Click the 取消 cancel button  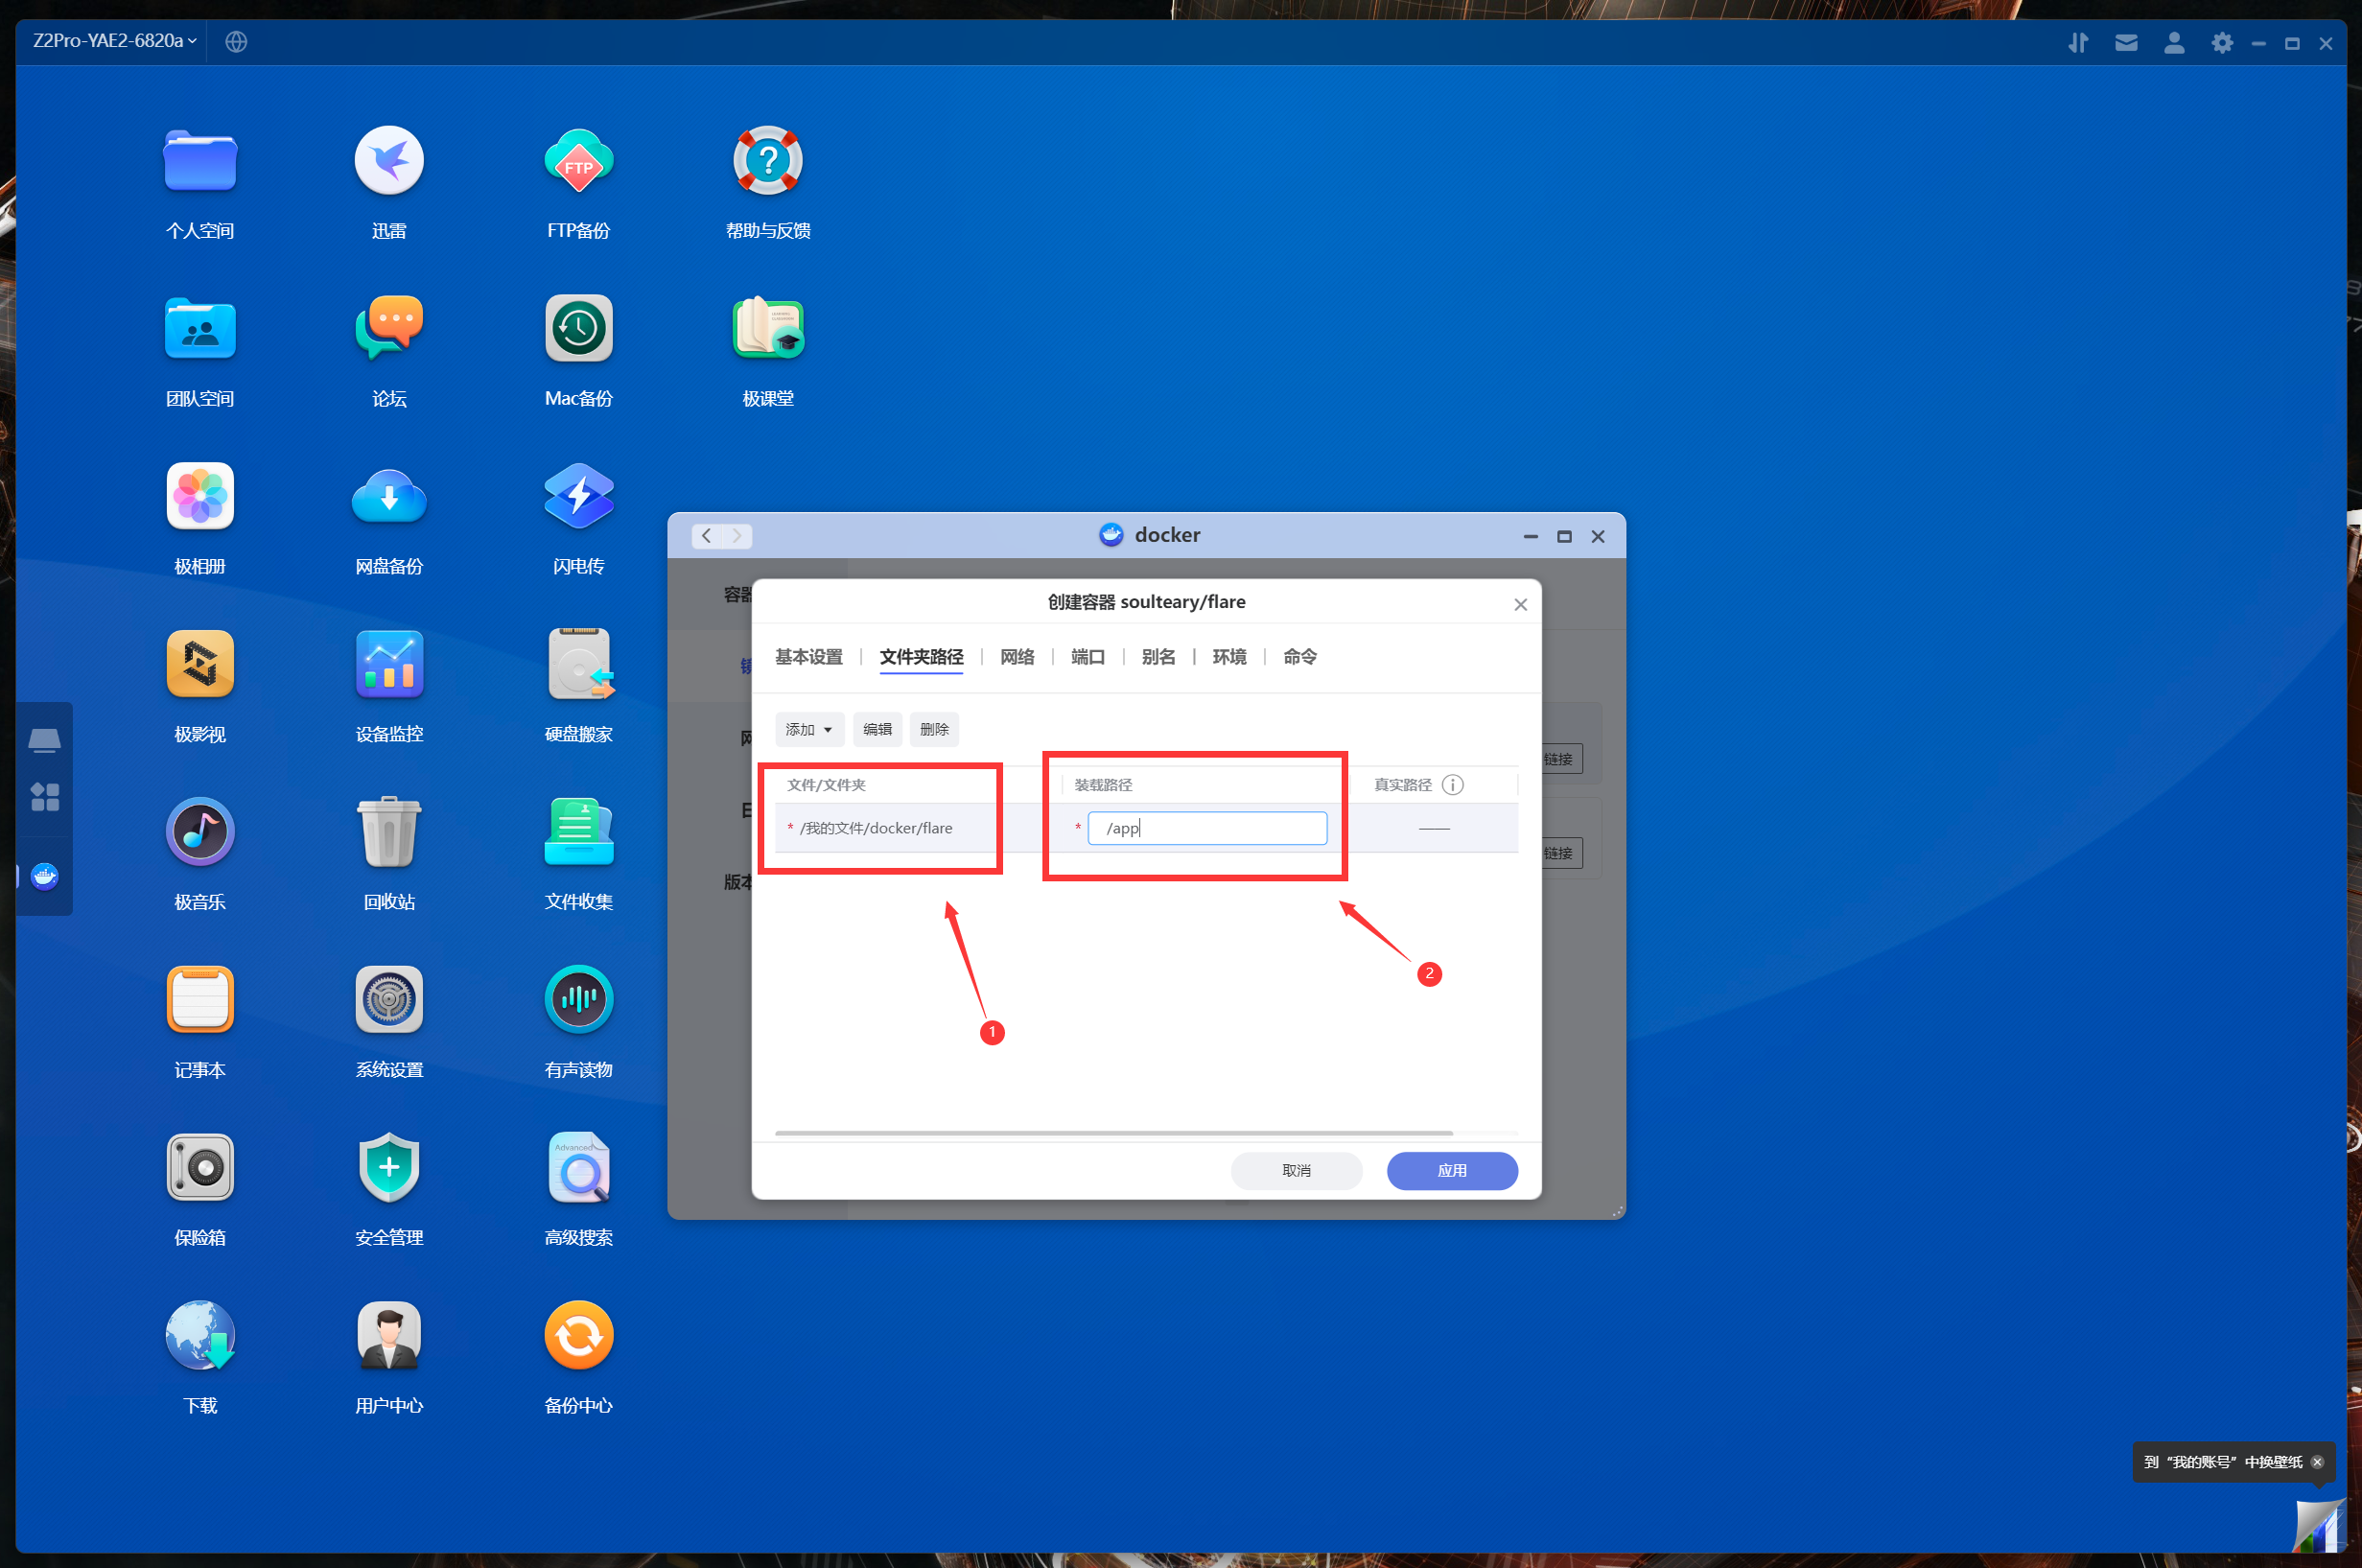pos(1296,1171)
